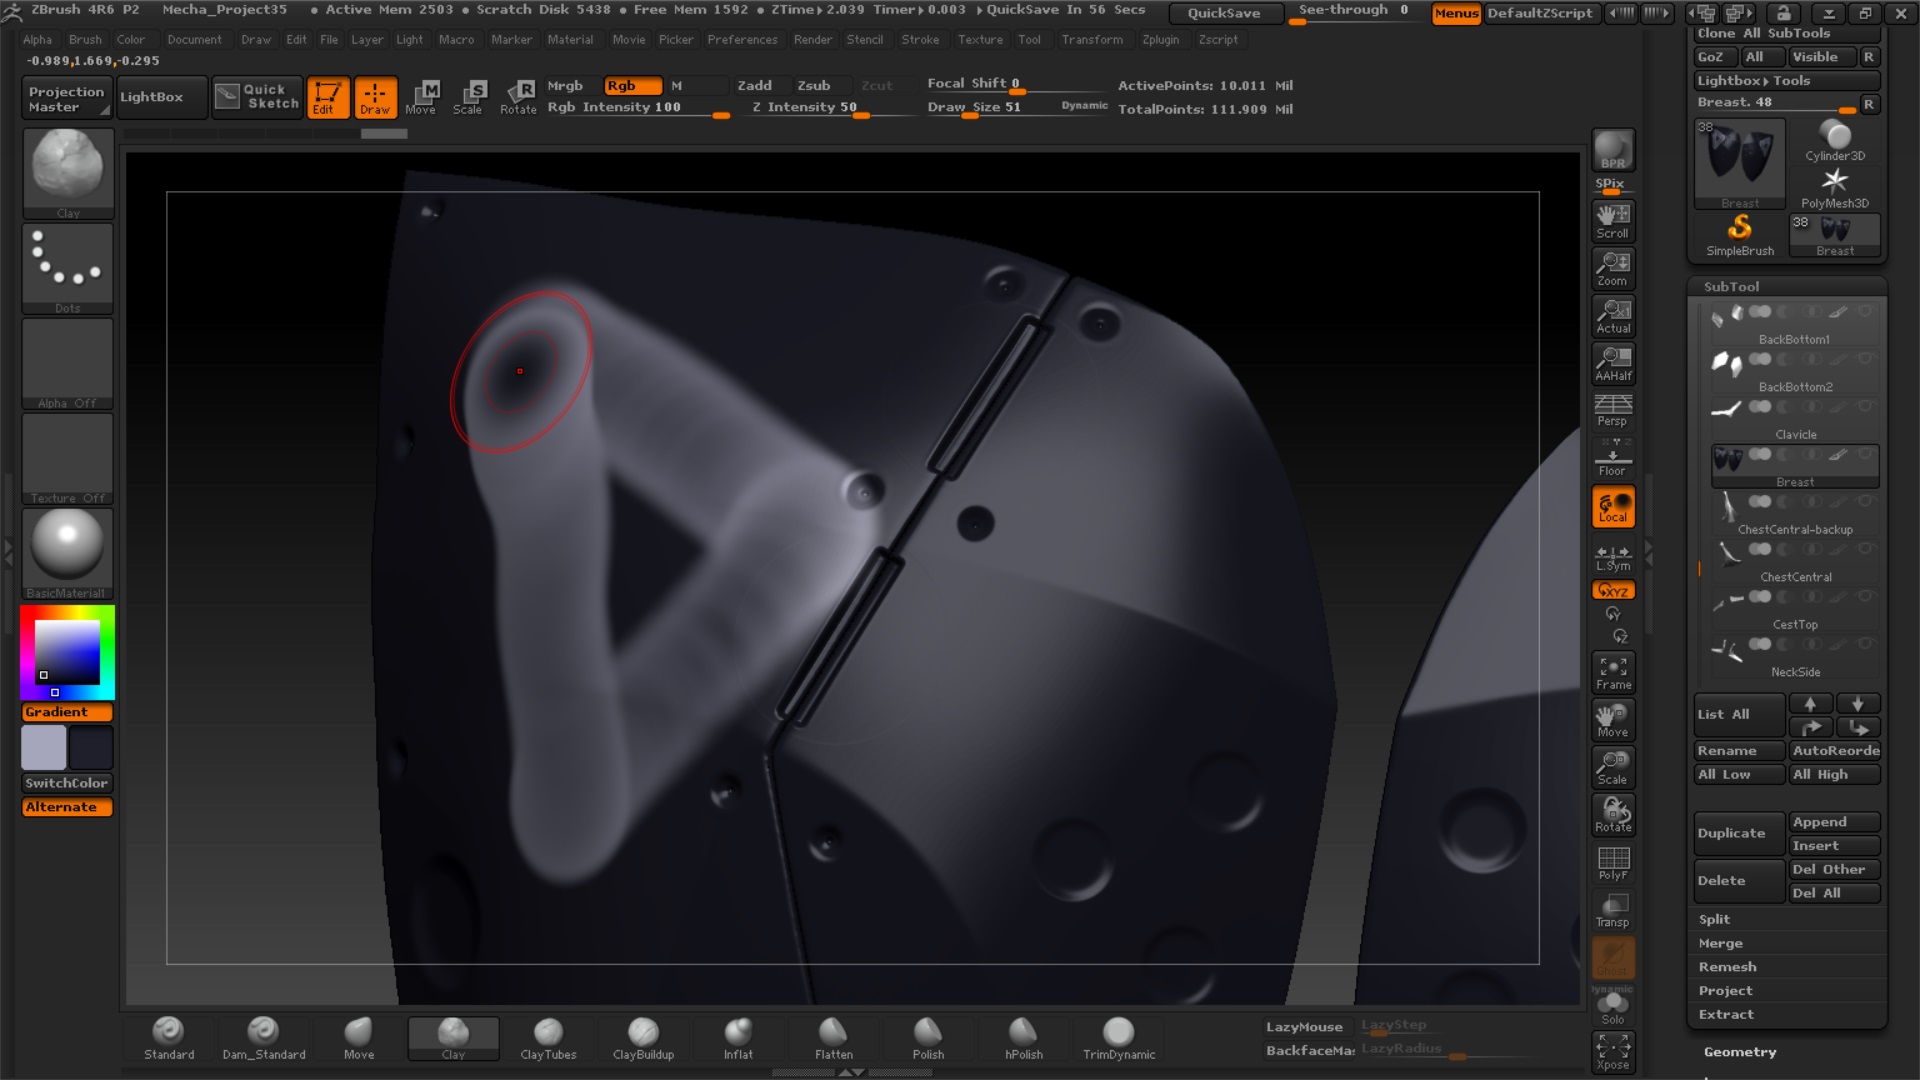Select the Clavicle subtool

[x=1795, y=419]
